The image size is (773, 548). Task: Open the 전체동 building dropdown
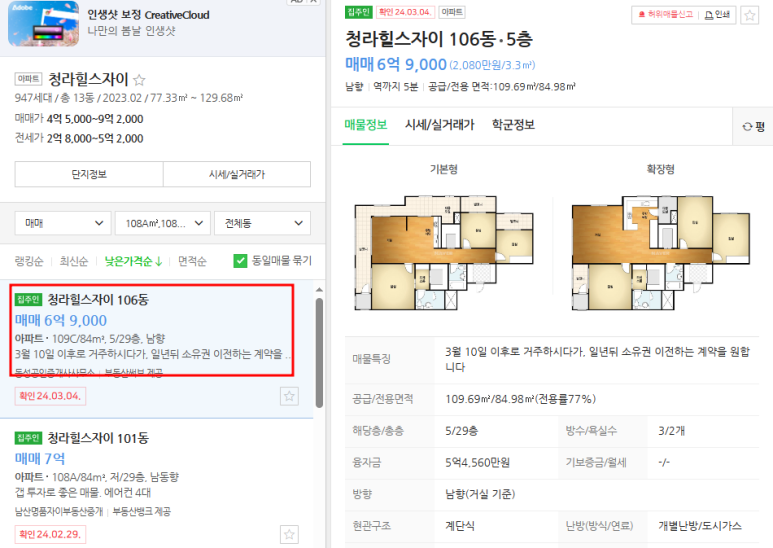(262, 223)
